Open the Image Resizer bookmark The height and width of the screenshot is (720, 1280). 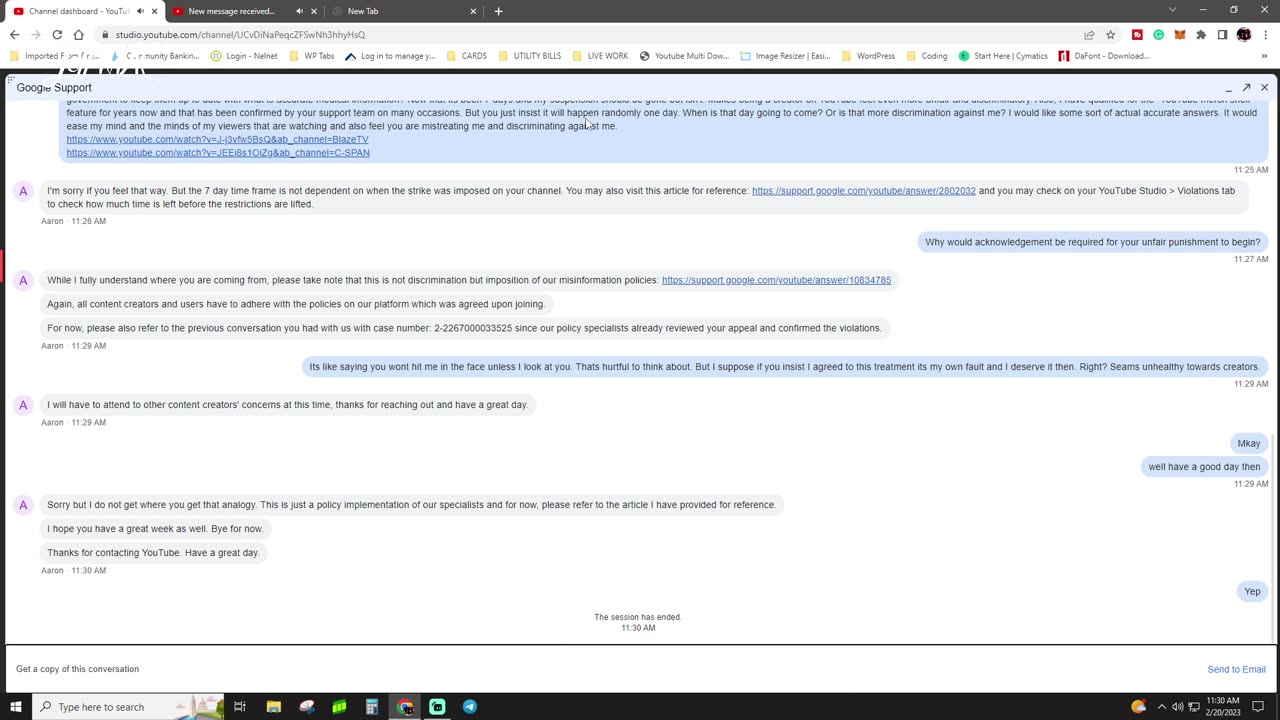[x=785, y=56]
